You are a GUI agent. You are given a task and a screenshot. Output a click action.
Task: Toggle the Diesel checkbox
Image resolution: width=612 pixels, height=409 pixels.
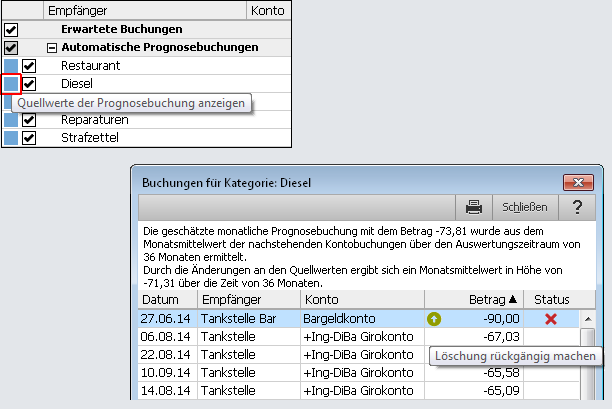[30, 84]
